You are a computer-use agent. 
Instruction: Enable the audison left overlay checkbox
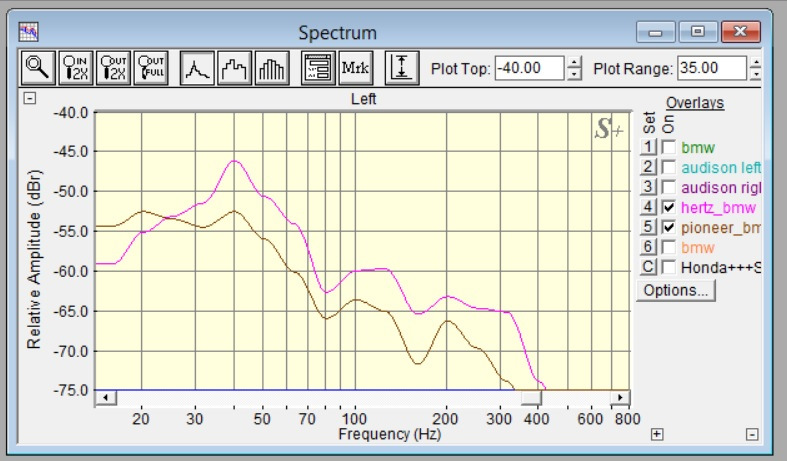point(668,167)
